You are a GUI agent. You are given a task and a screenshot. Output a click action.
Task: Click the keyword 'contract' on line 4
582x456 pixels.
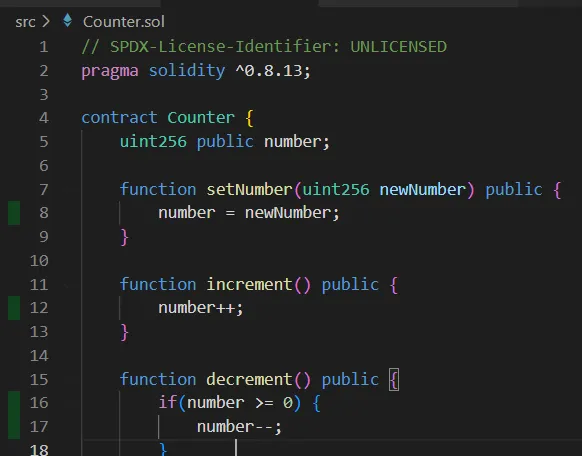pos(119,118)
